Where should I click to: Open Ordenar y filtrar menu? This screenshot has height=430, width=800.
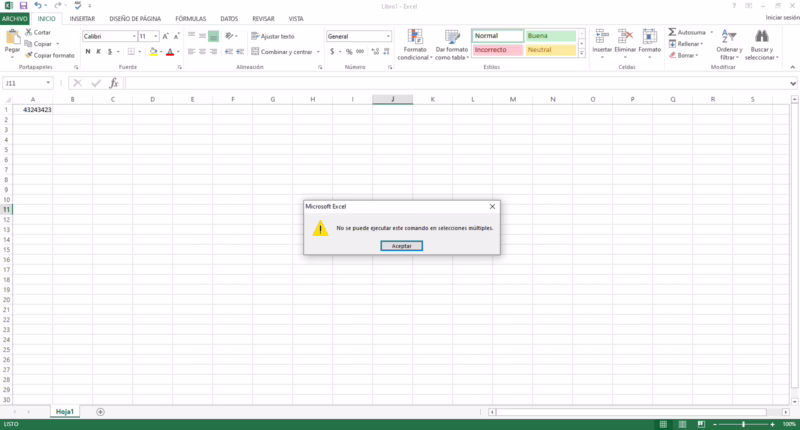729,45
